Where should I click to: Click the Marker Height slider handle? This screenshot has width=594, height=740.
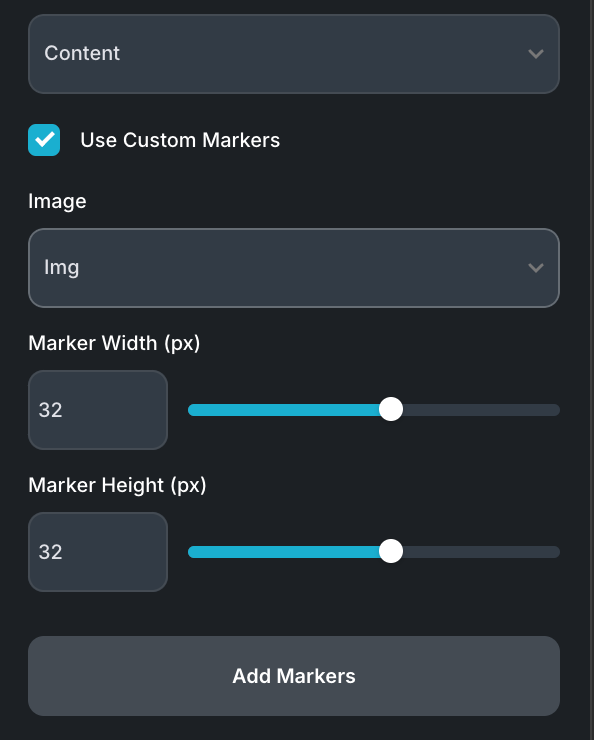(391, 551)
